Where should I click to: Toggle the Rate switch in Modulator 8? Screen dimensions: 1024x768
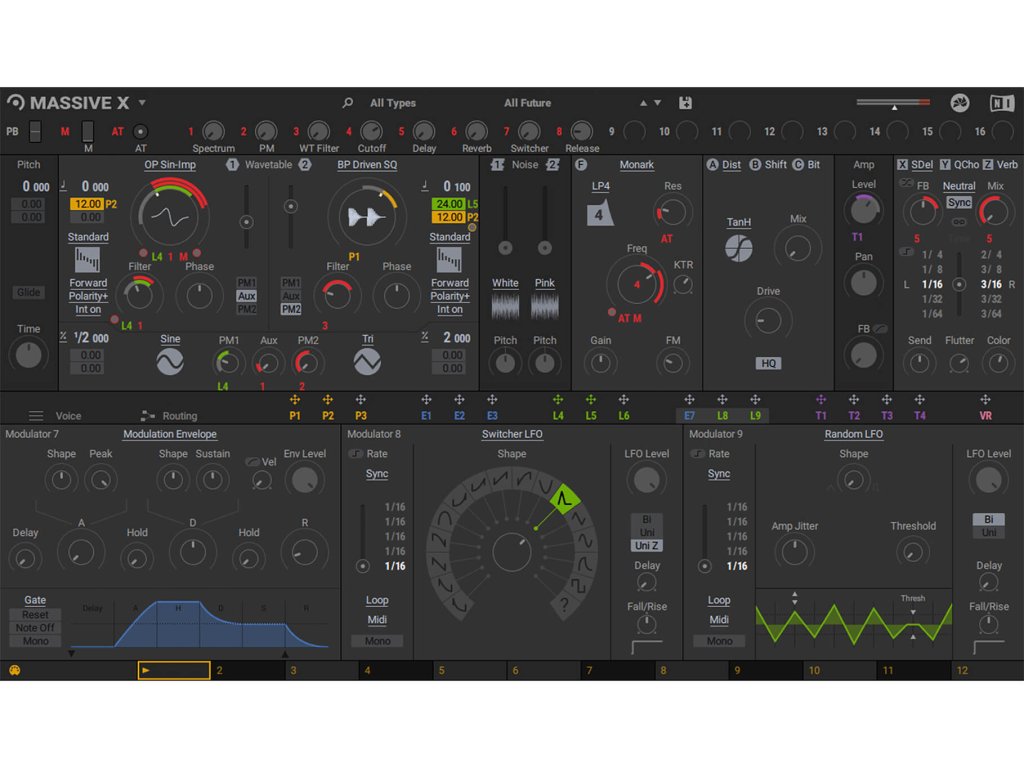[356, 454]
